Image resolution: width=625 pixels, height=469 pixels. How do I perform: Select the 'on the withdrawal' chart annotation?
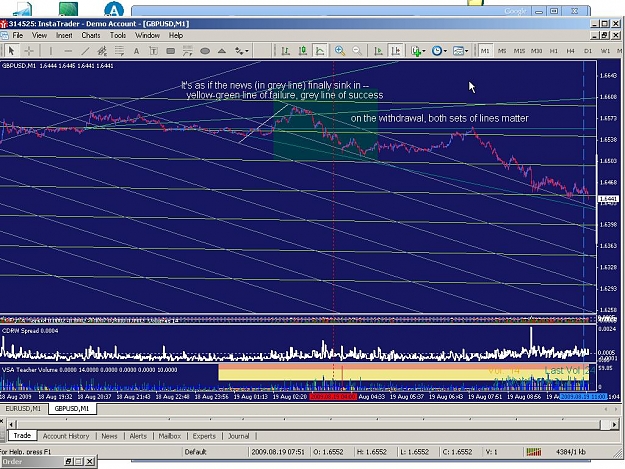pyautogui.click(x=440, y=118)
